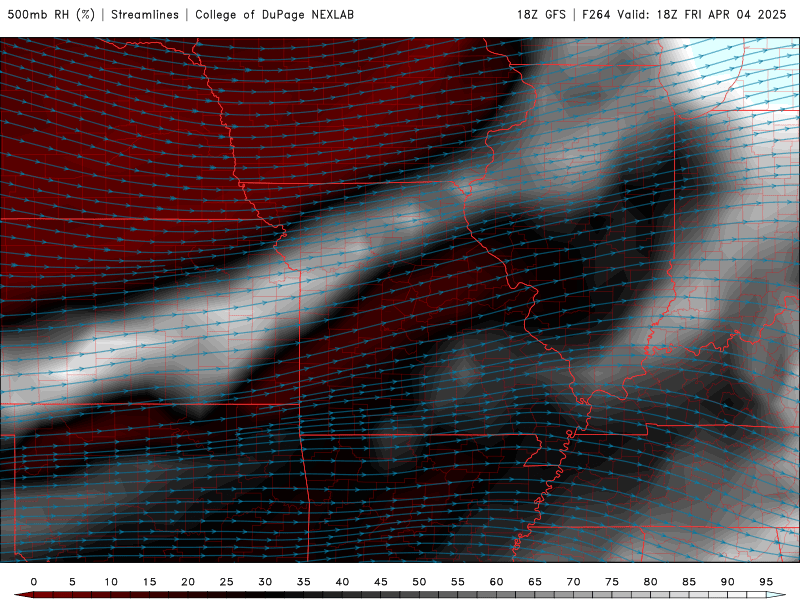Click the left arrow end of the colorbar
This screenshot has height=600, width=800.
(23, 595)
